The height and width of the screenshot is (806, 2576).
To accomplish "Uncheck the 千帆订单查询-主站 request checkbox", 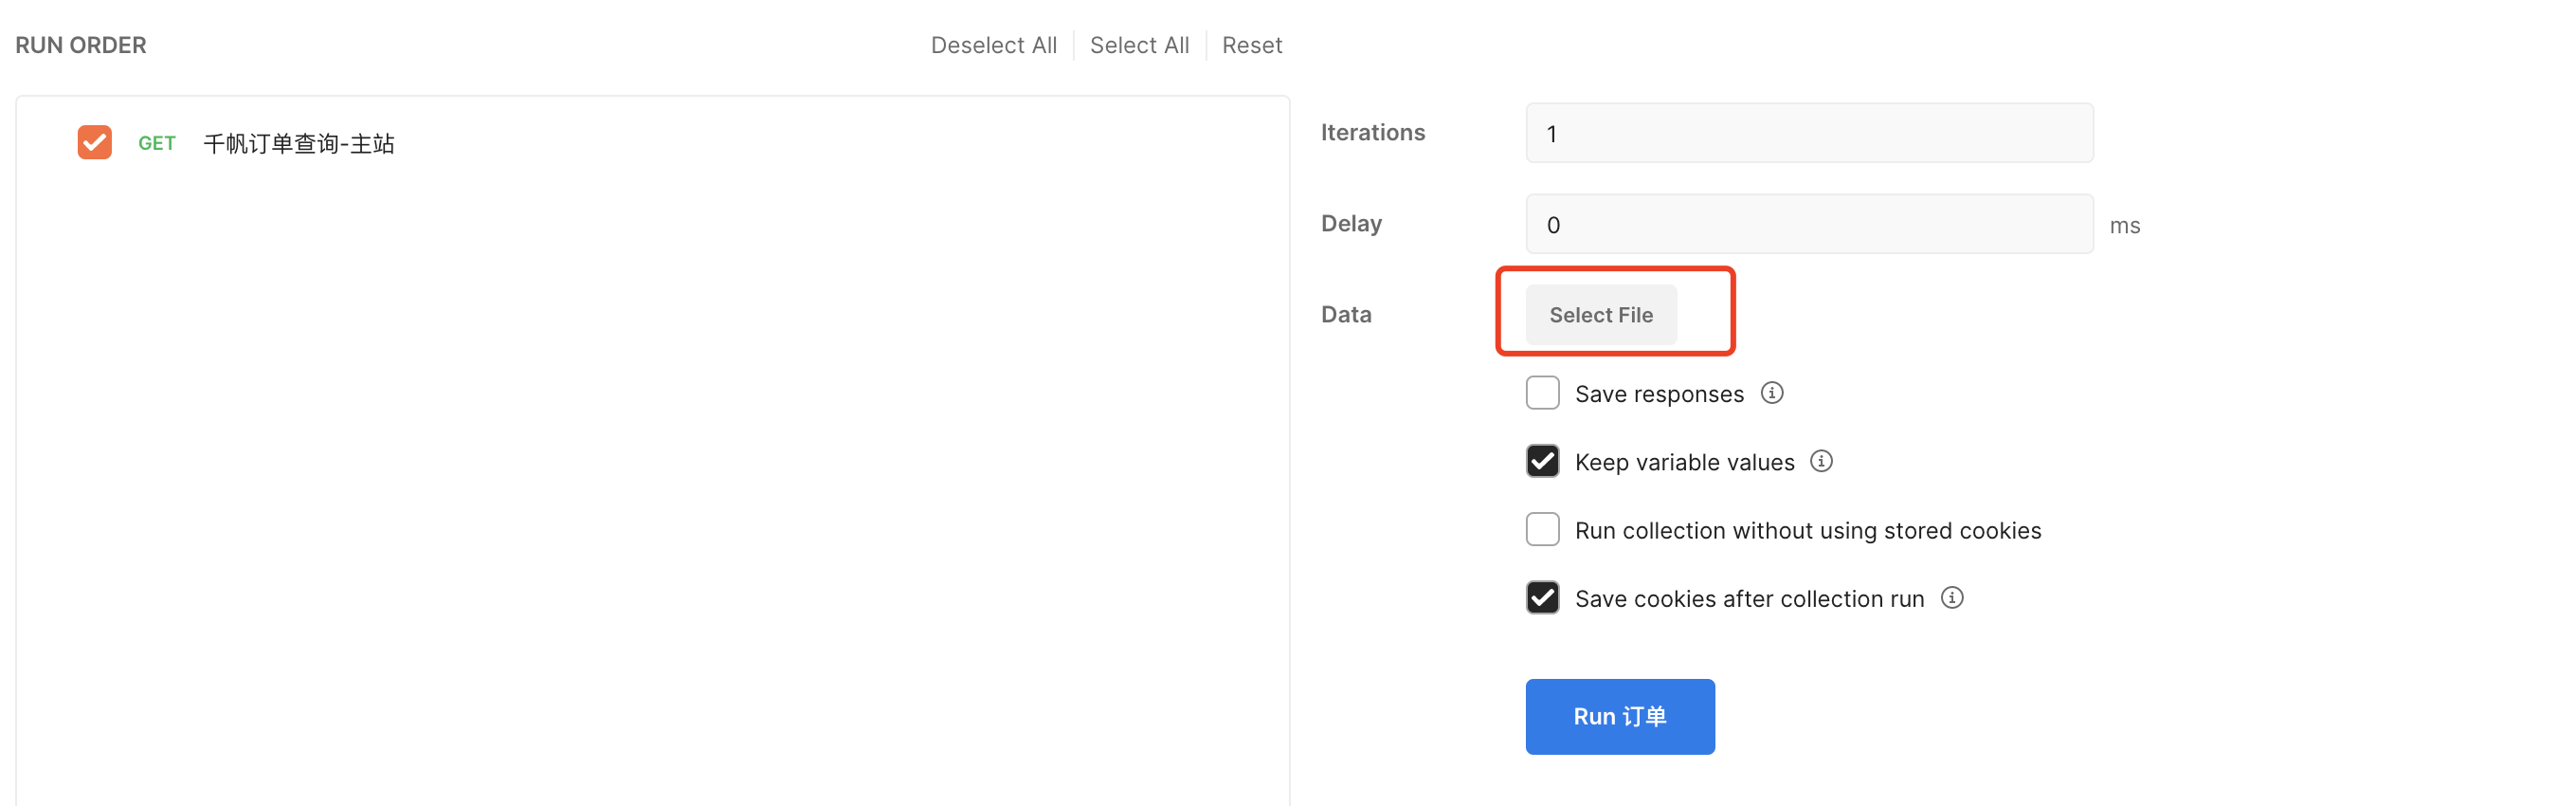I will pos(95,142).
